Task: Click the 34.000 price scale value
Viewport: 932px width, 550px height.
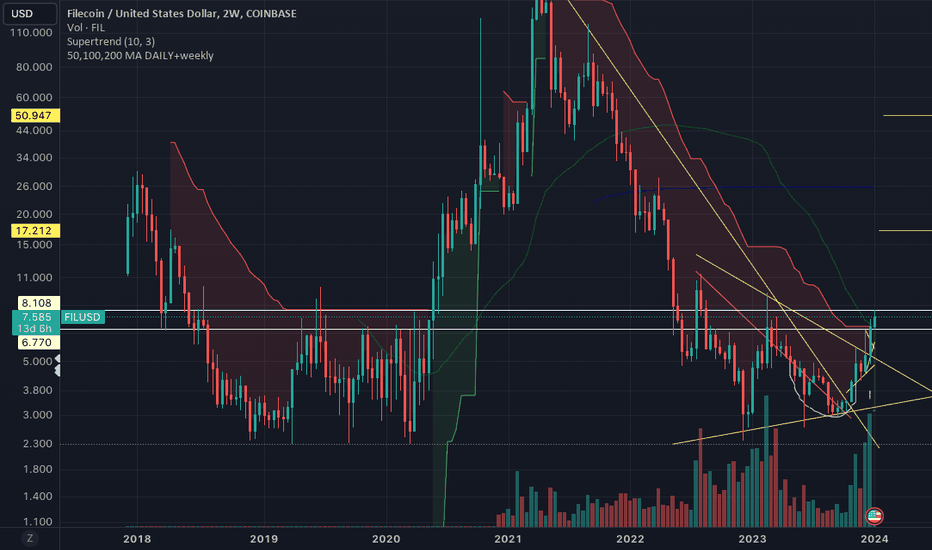Action: (x=34, y=158)
